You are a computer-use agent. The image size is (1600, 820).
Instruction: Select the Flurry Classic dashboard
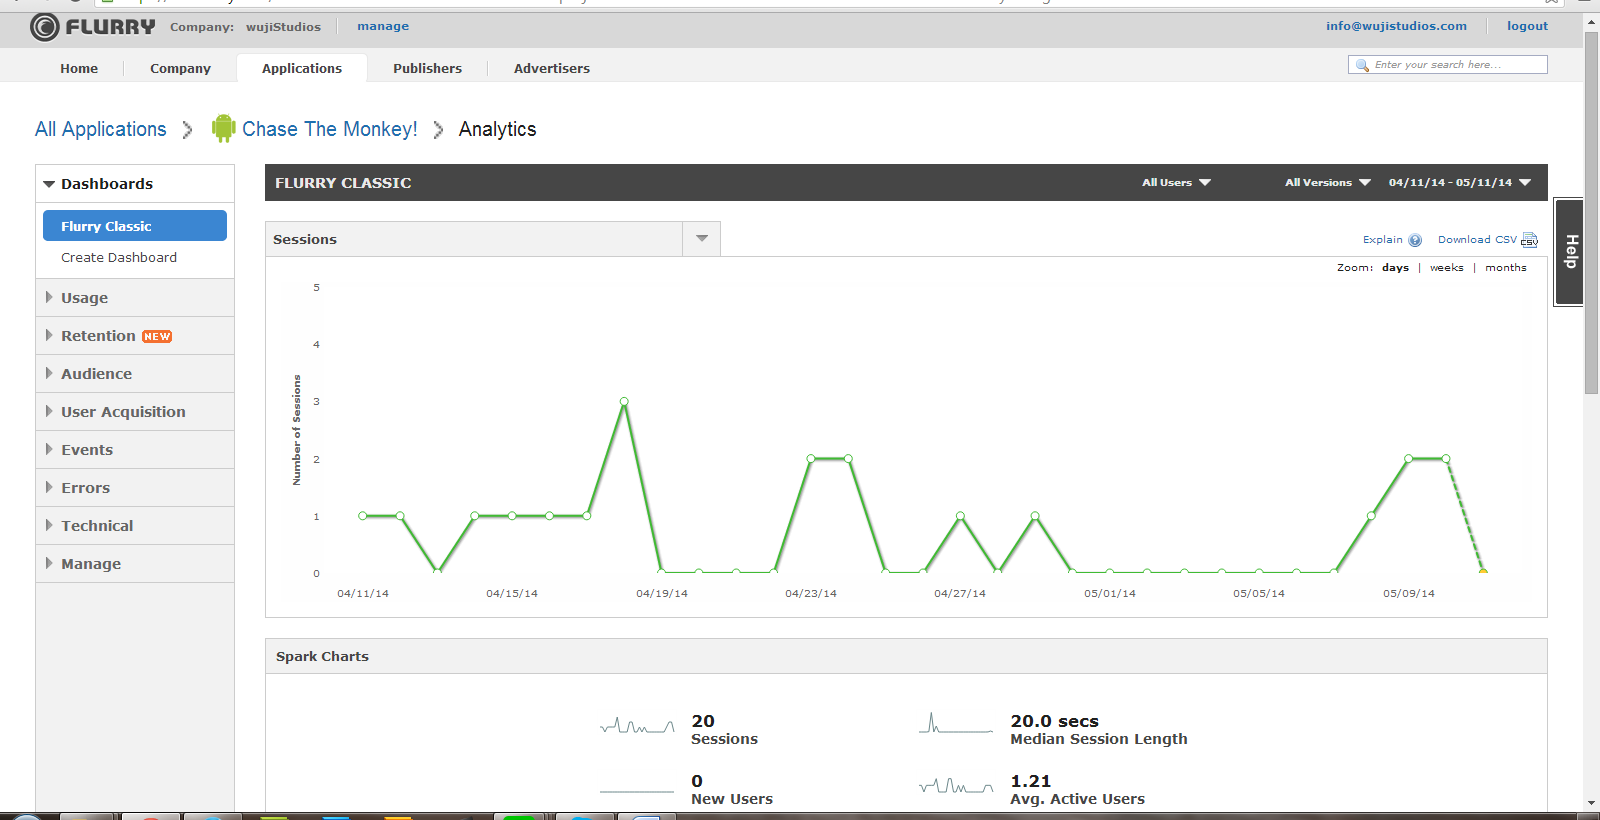(x=135, y=226)
